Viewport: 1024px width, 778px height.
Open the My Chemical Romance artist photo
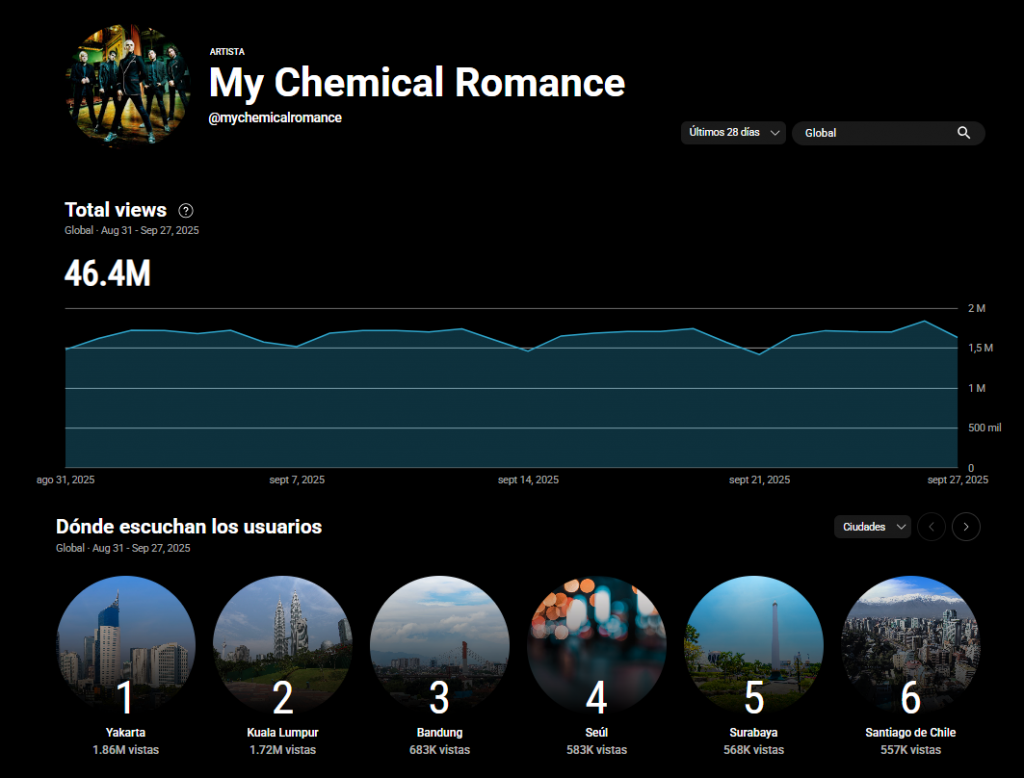click(x=128, y=85)
